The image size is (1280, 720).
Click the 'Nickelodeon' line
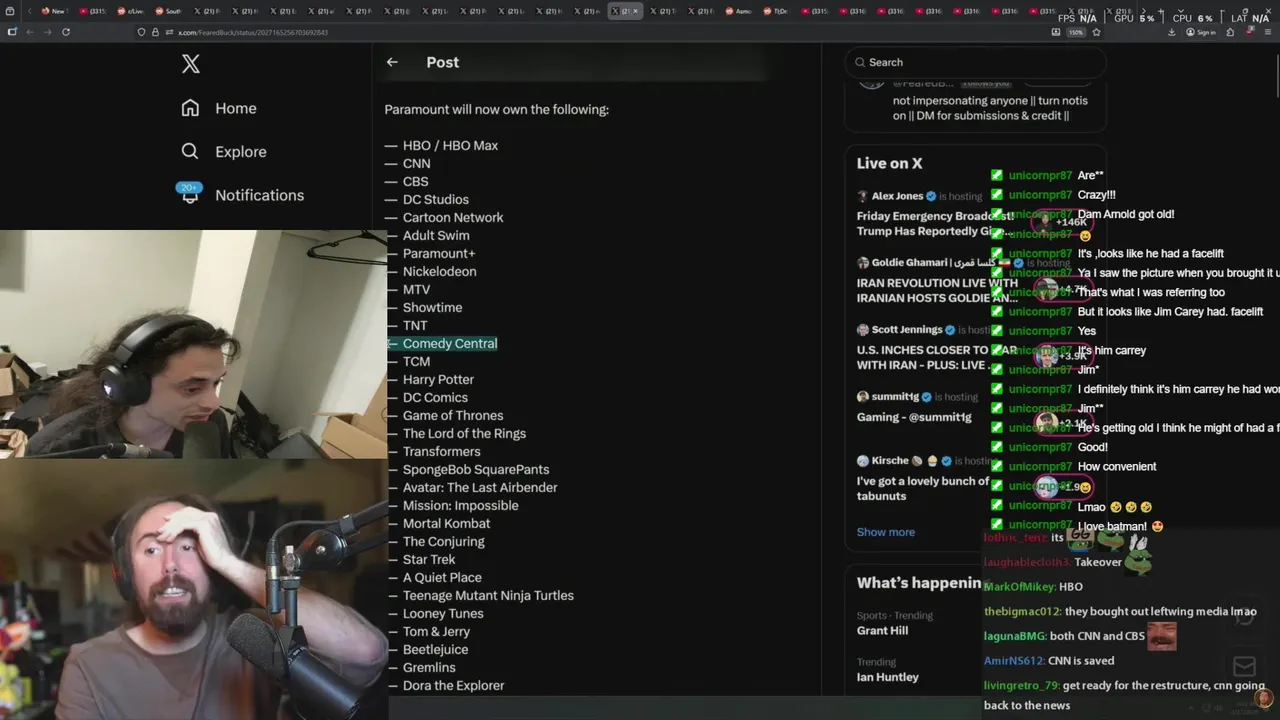(x=439, y=271)
